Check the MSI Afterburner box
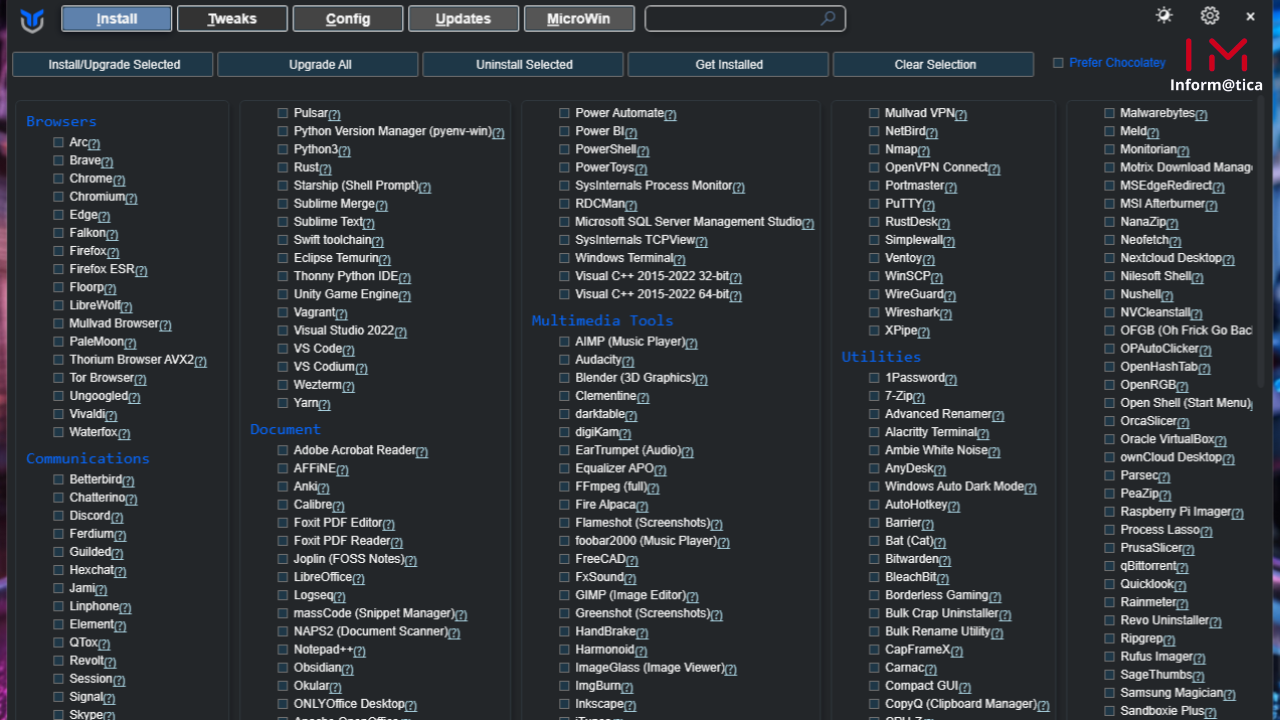The height and width of the screenshot is (720, 1280). pyautogui.click(x=1110, y=204)
